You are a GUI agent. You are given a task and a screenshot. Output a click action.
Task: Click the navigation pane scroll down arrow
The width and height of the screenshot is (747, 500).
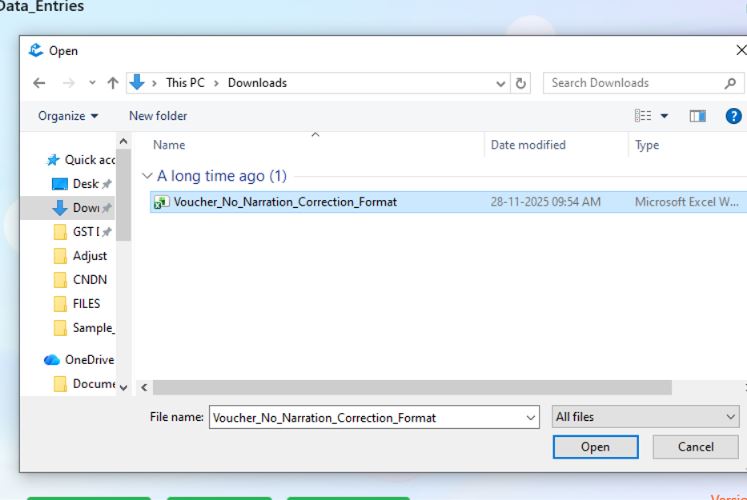pos(123,388)
